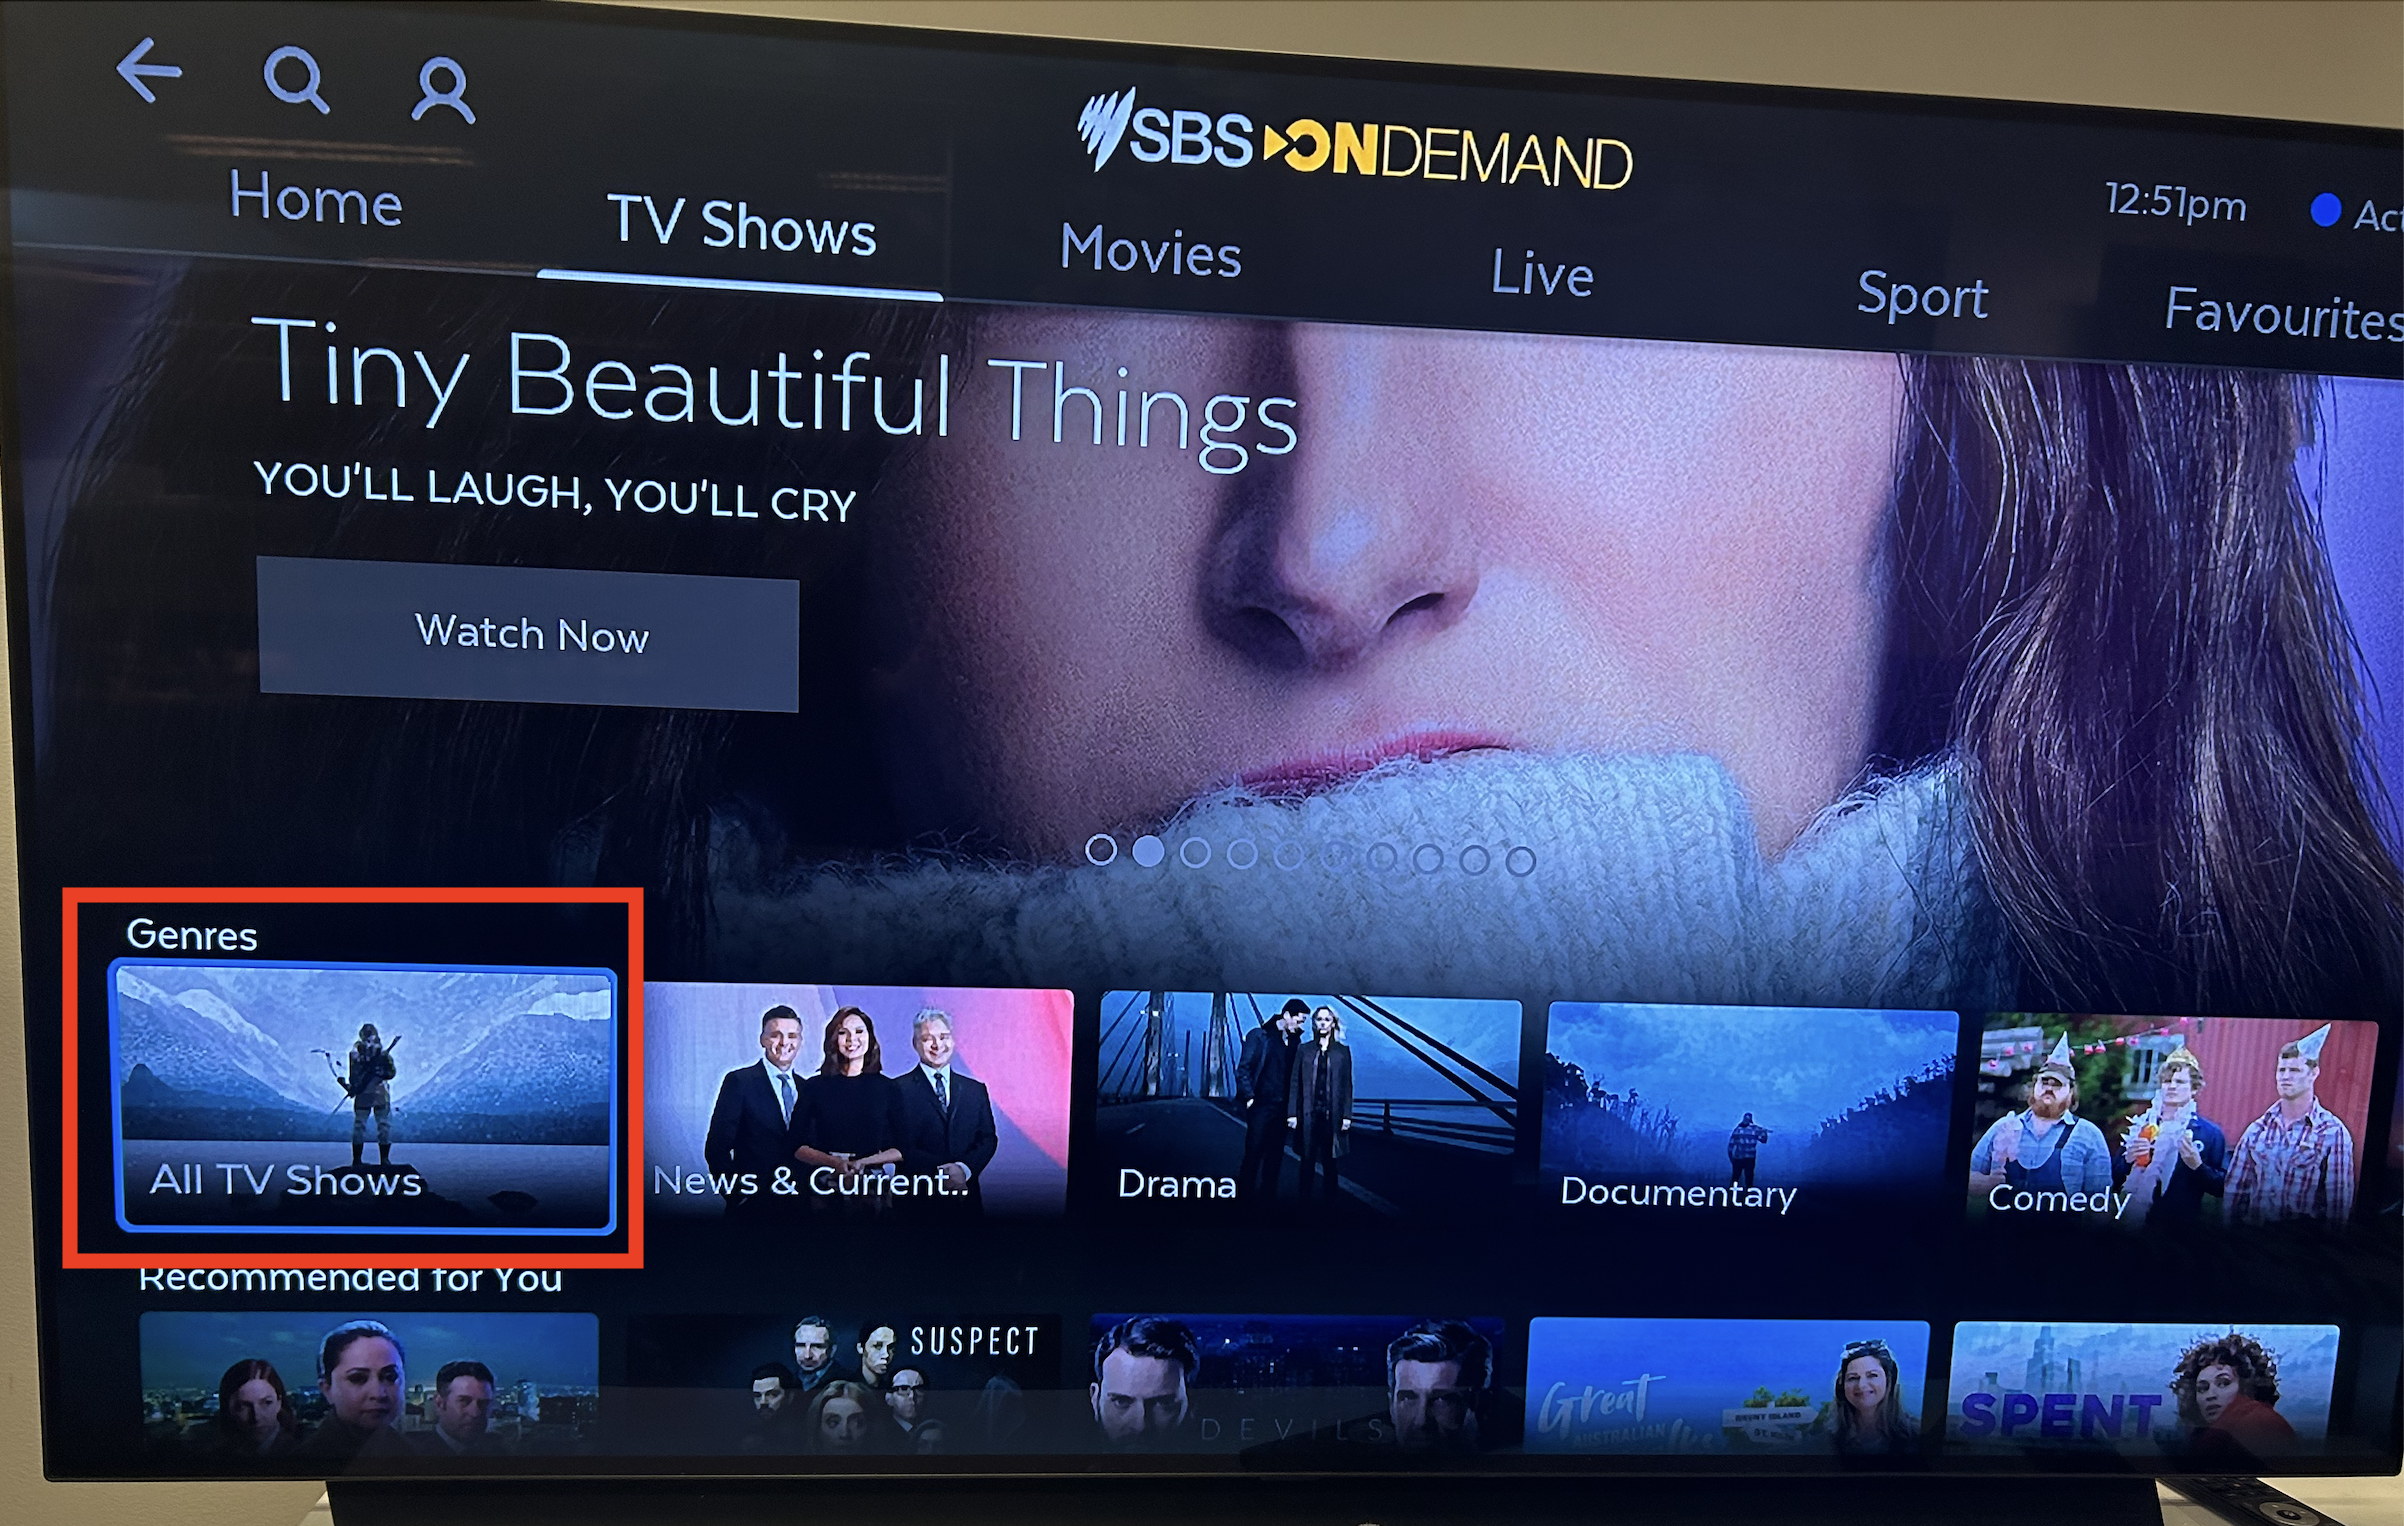Viewport: 2404px width, 1526px height.
Task: Switch to the Live tab
Action: click(x=1542, y=272)
